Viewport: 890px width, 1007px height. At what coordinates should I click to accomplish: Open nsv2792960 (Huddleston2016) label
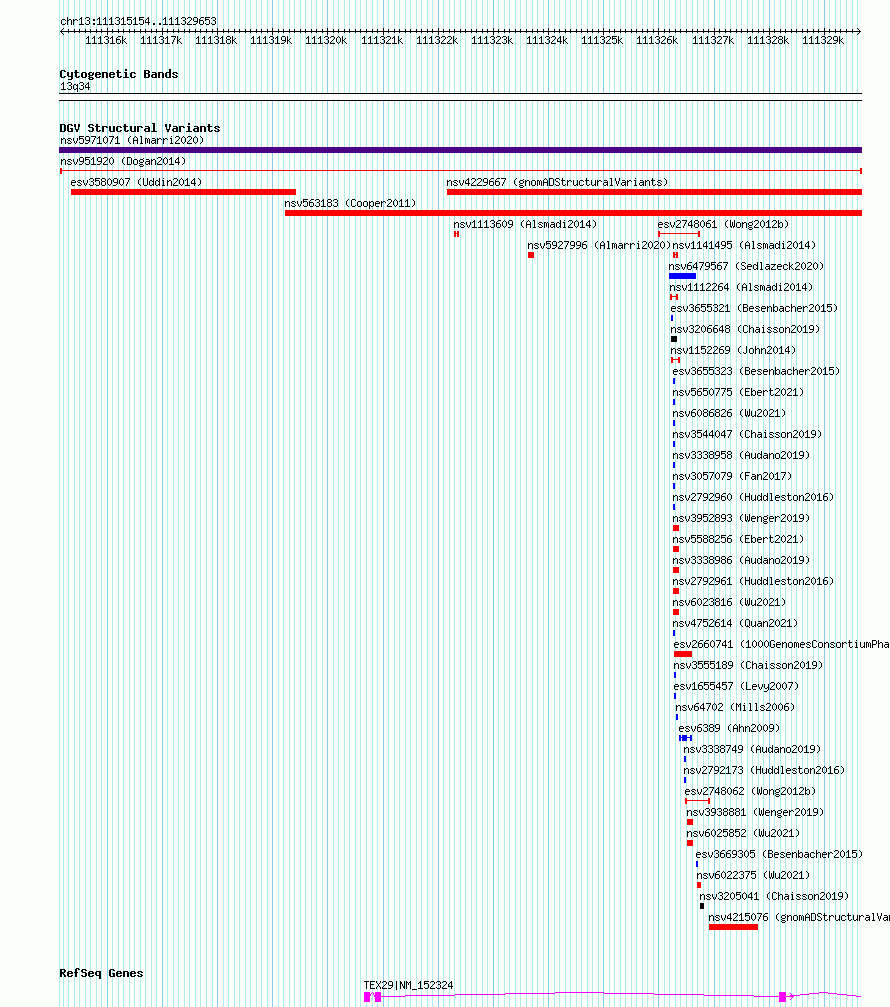(x=753, y=498)
